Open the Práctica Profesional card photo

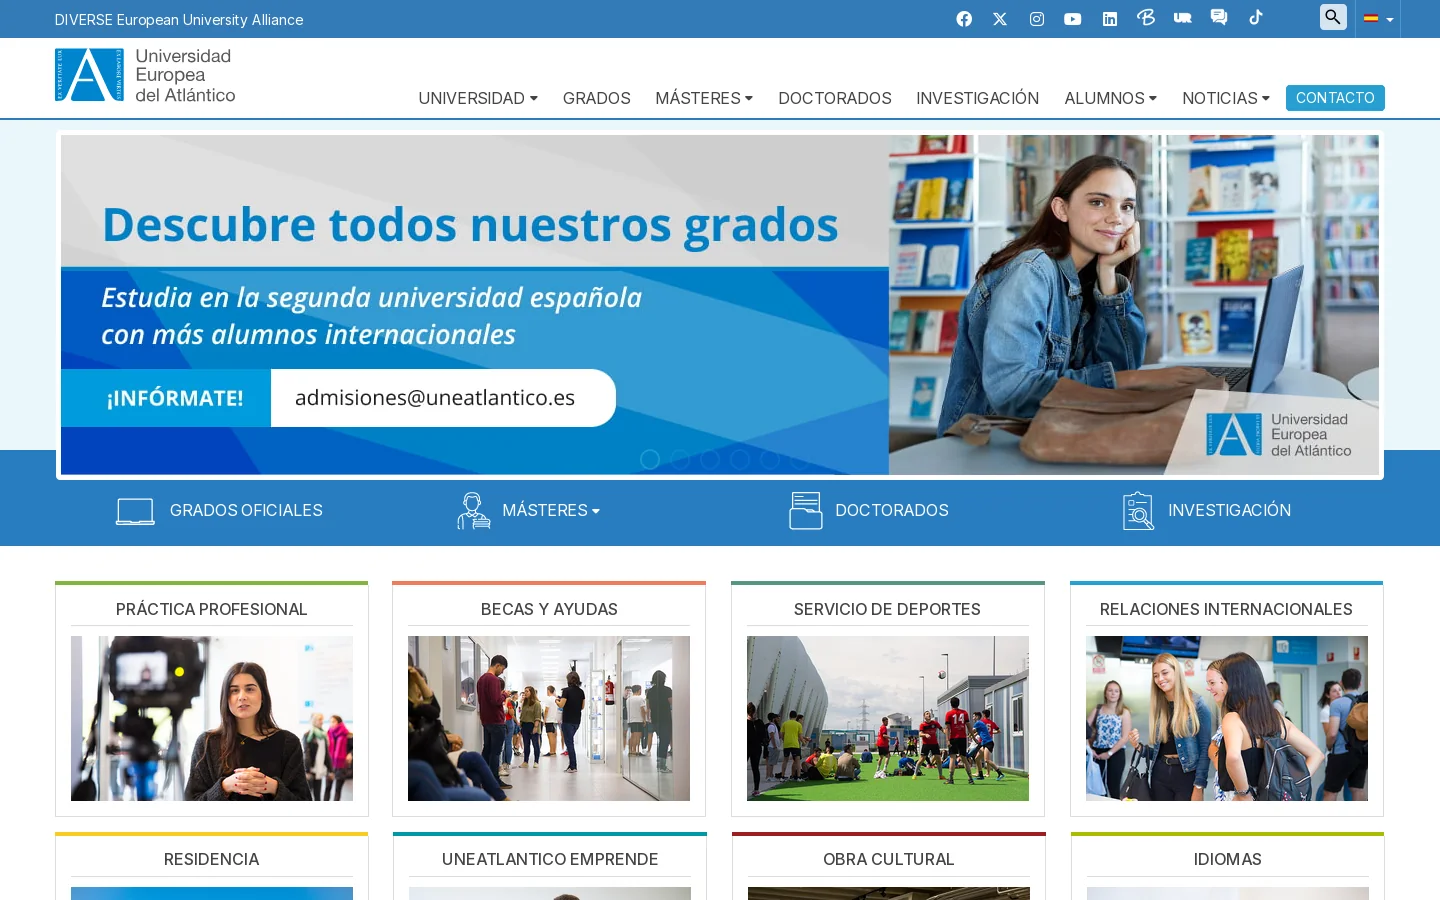(x=212, y=718)
